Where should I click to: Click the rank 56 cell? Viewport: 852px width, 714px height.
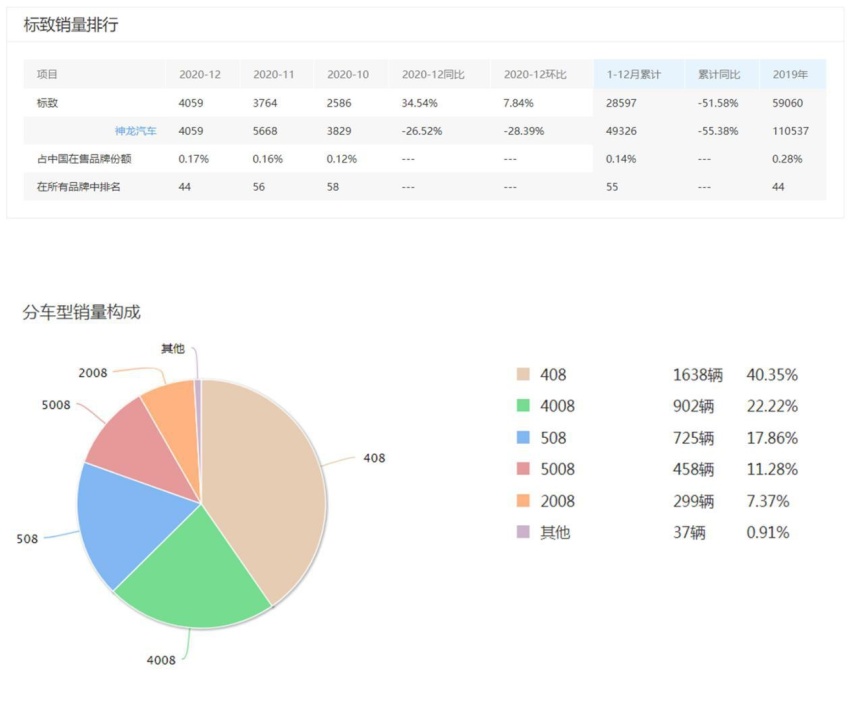coord(259,187)
